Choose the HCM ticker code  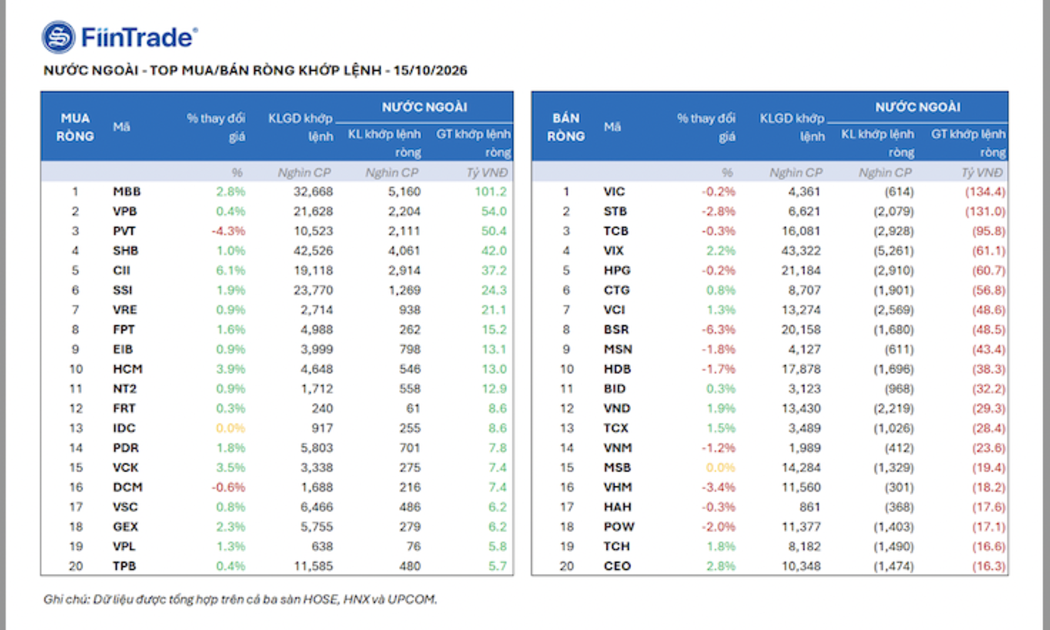pyautogui.click(x=127, y=370)
